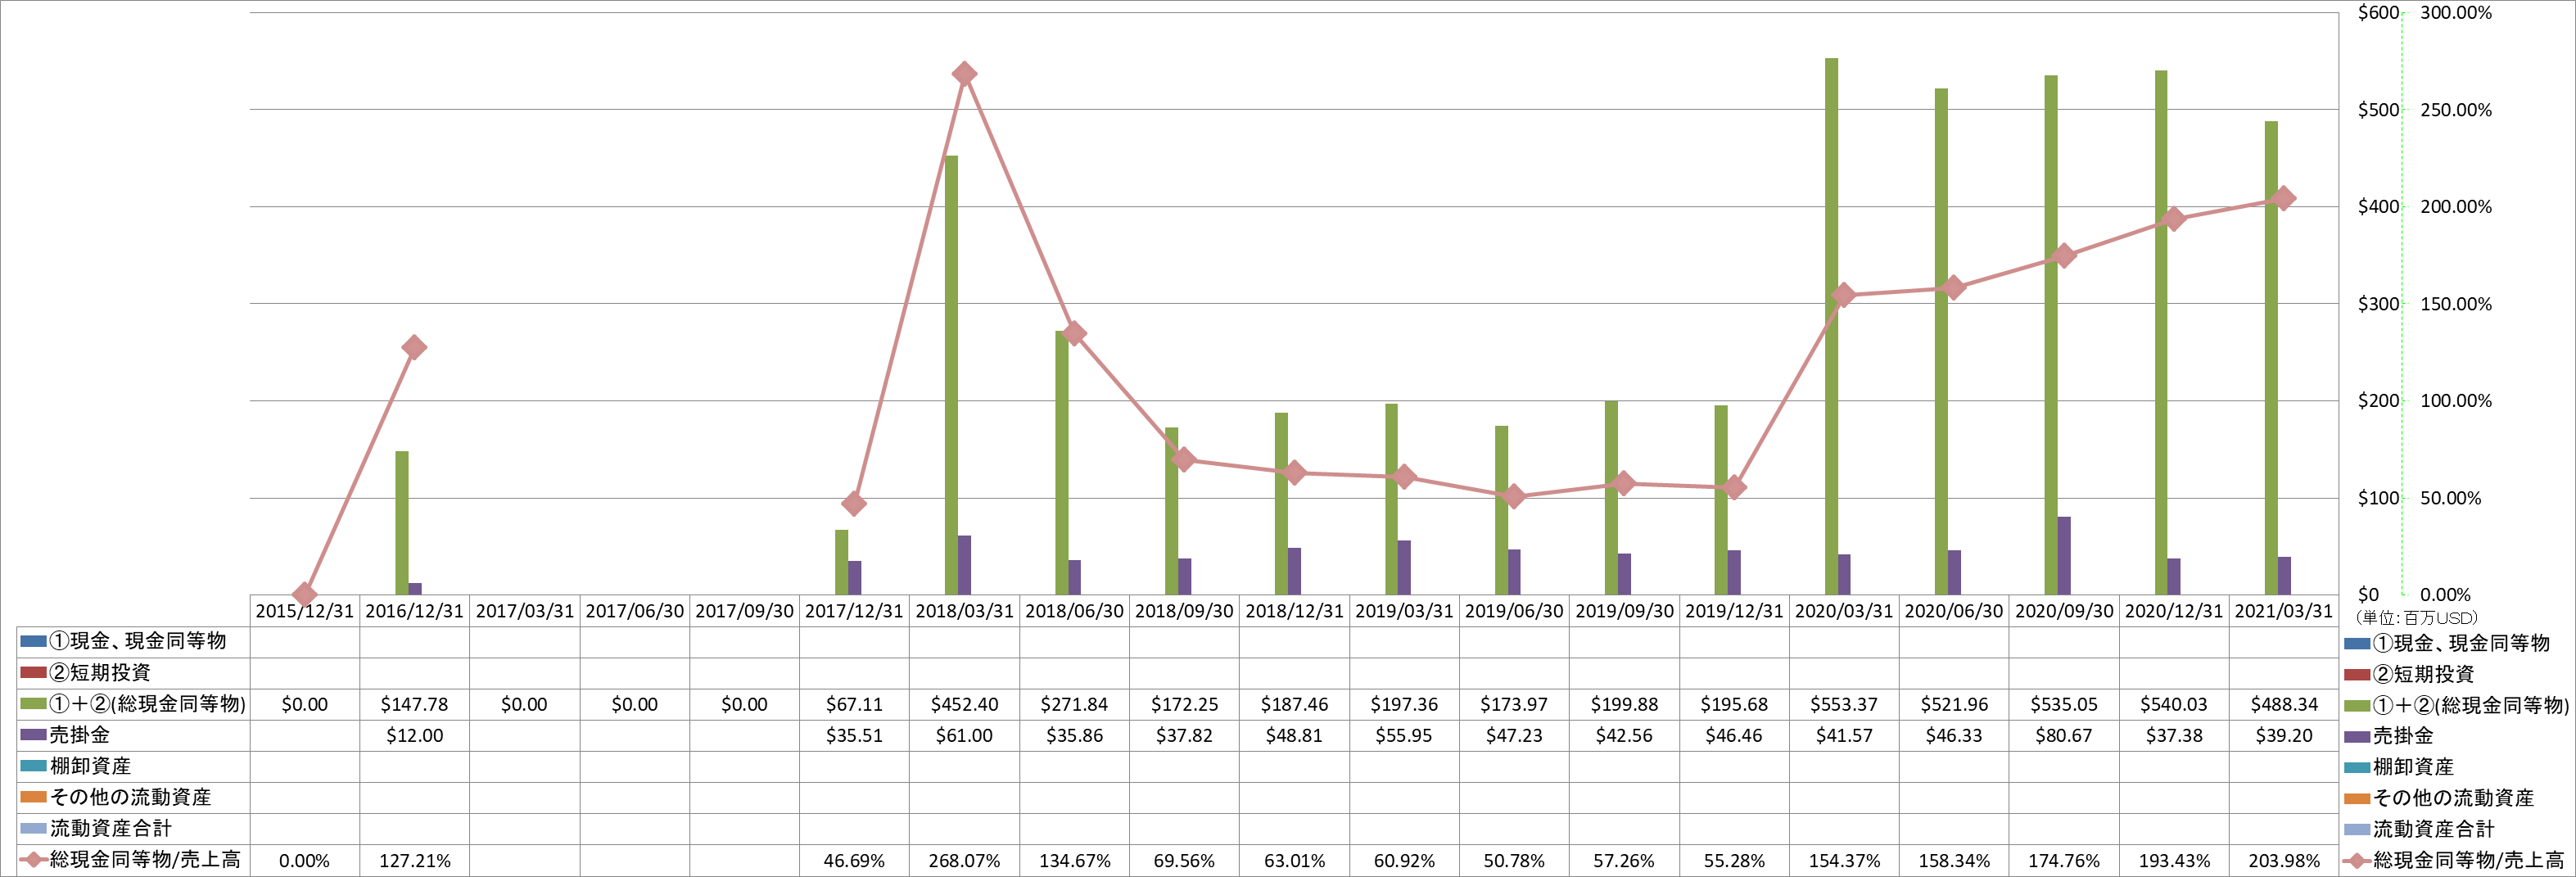Click the blue ①現金、現金同等物 swatch in the right-side legend
The width and height of the screenshot is (2576, 877).
click(x=2357, y=643)
